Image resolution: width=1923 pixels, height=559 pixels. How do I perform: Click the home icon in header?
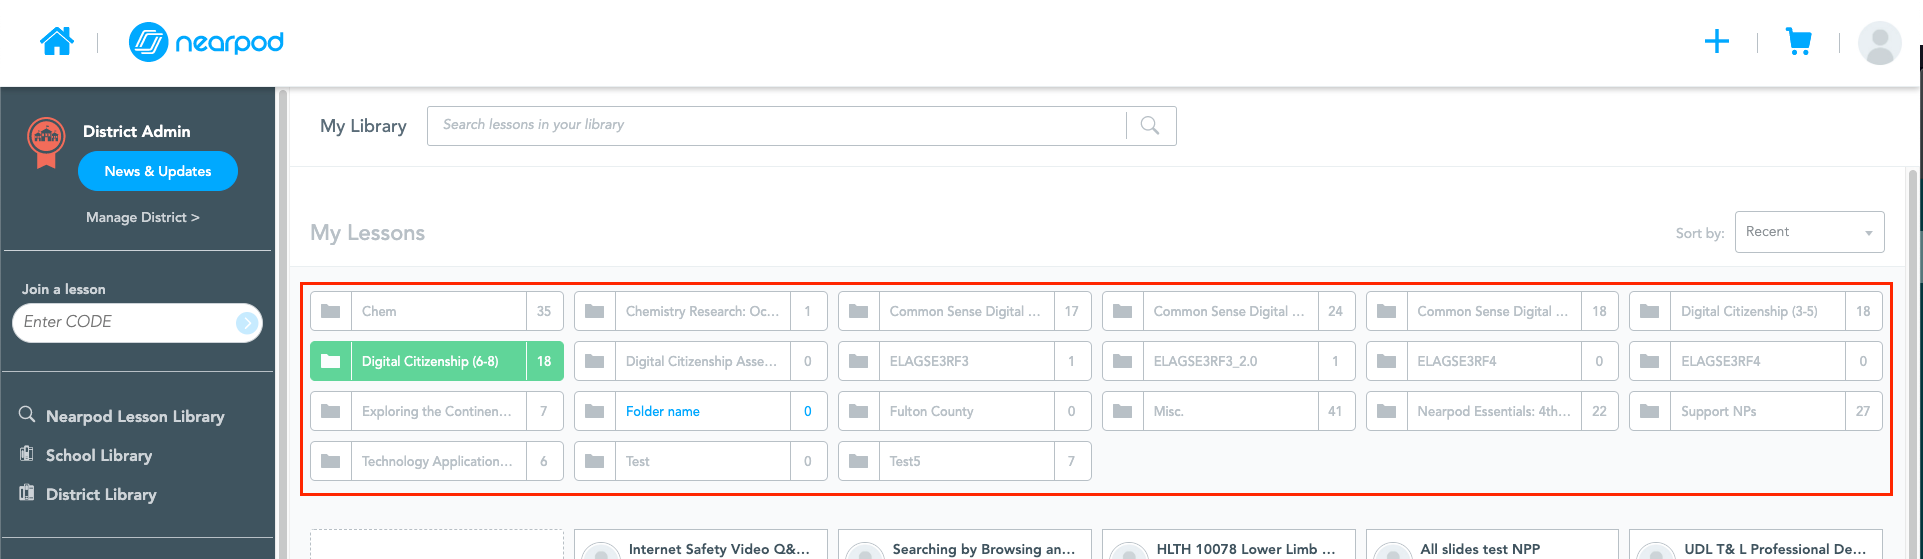coord(57,42)
